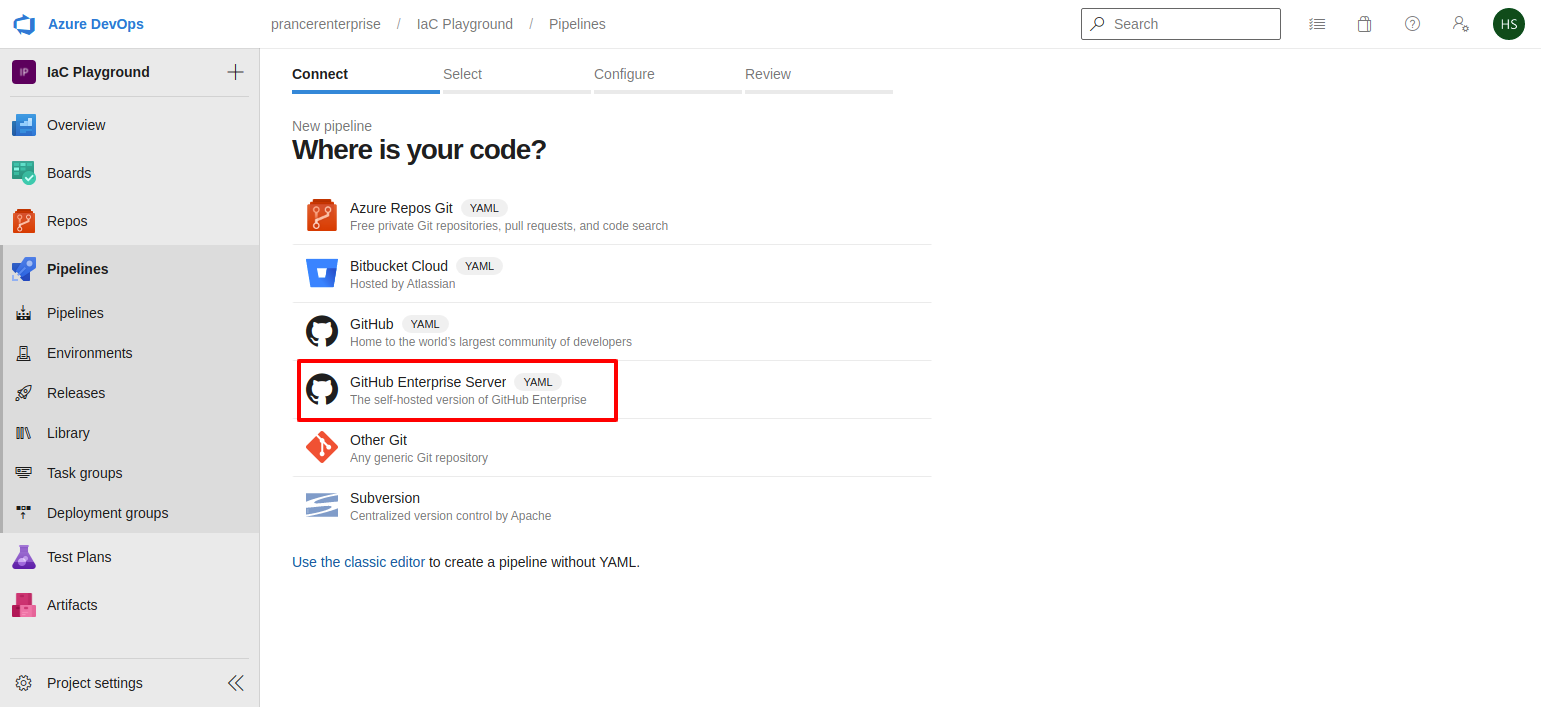Click the IaC Playground project avatar icon
This screenshot has height=707, width=1541.
click(24, 72)
